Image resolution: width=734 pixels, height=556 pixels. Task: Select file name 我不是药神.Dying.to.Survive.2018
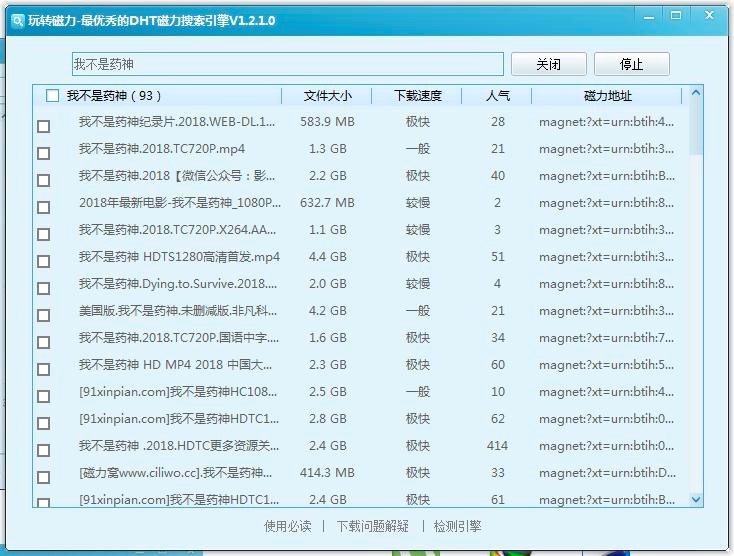coord(178,284)
